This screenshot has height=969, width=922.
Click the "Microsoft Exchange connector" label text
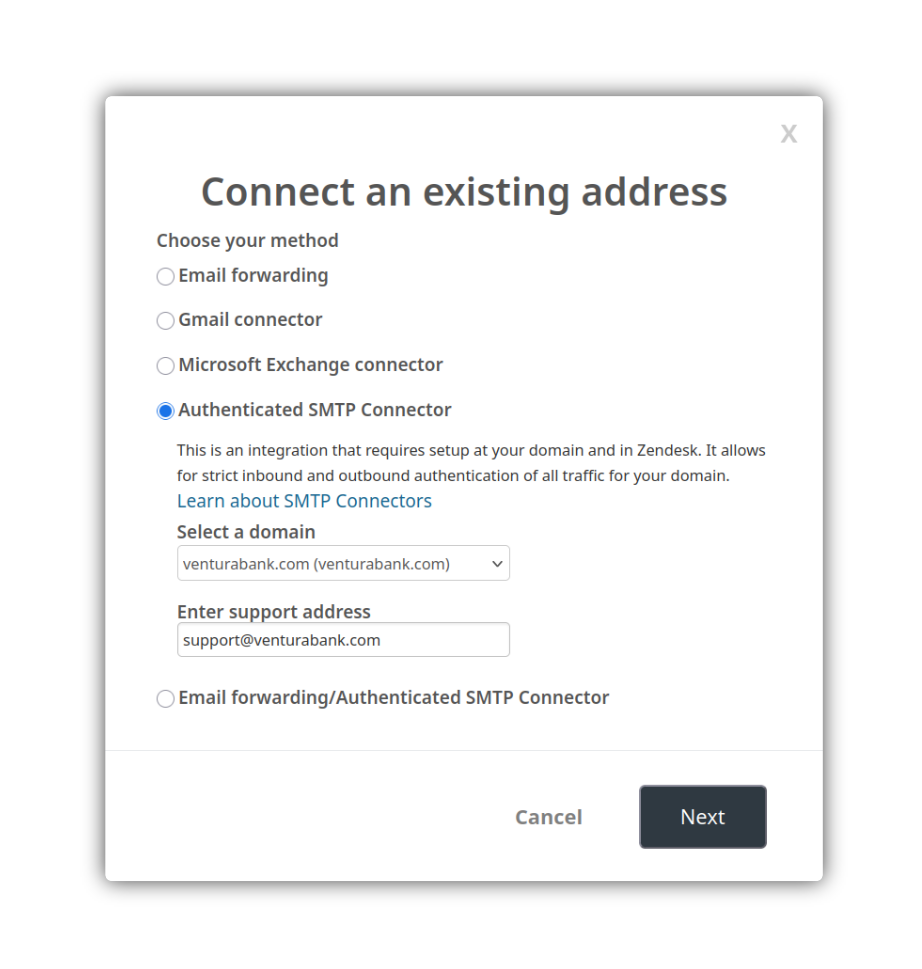coord(310,365)
